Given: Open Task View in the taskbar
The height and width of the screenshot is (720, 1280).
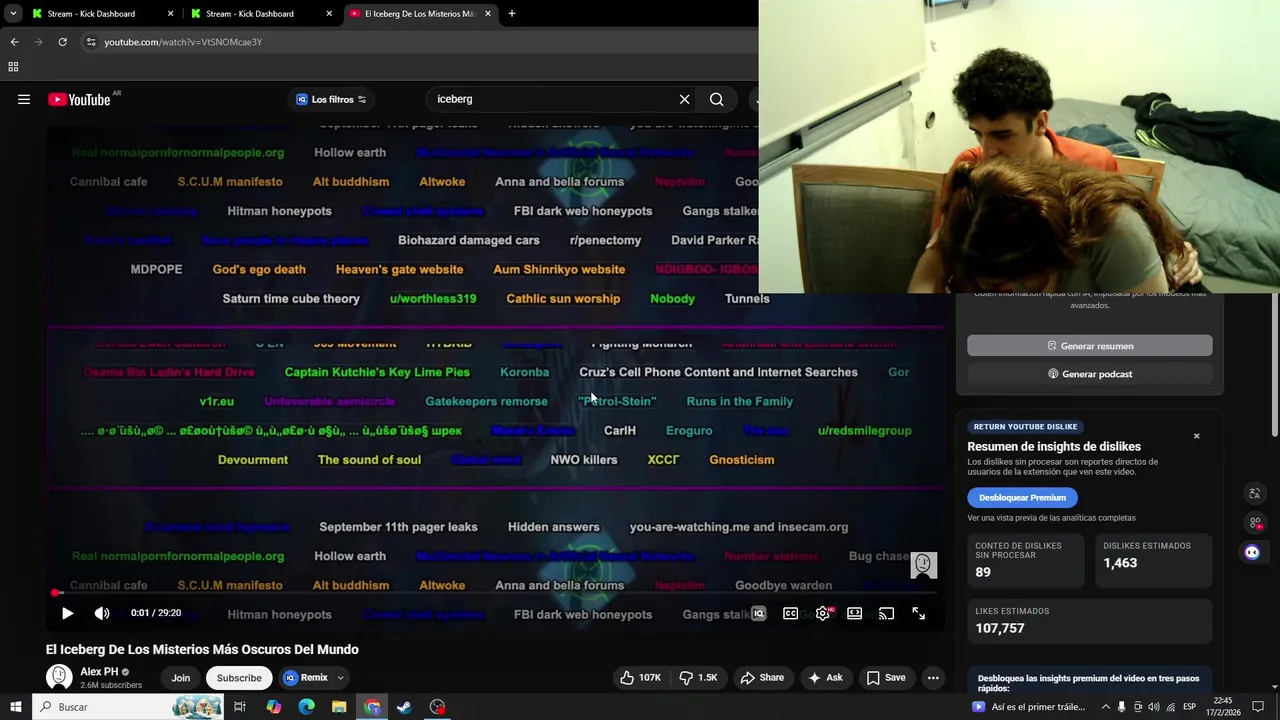Looking at the screenshot, I should coord(240,707).
